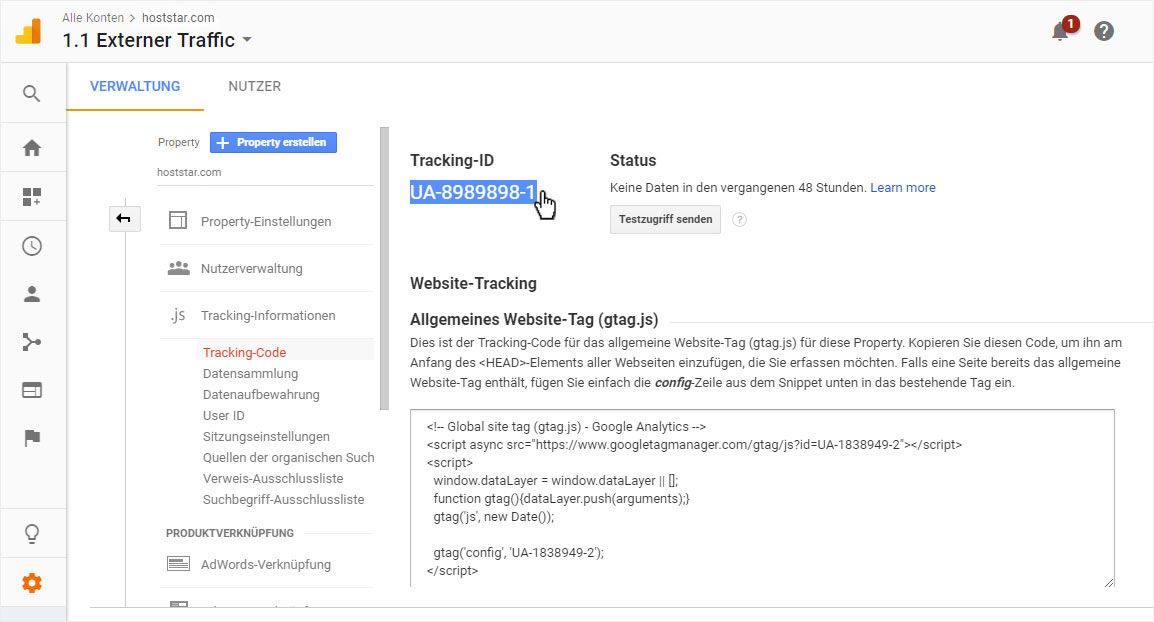Screen dimensions: 1154x622
Task: Grab the code box resize handle
Action: [1109, 582]
